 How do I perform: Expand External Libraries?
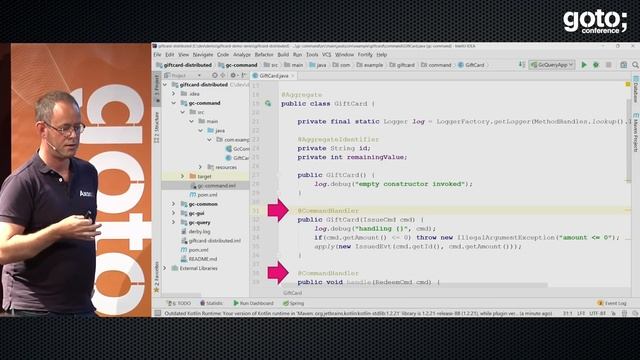tap(165, 268)
